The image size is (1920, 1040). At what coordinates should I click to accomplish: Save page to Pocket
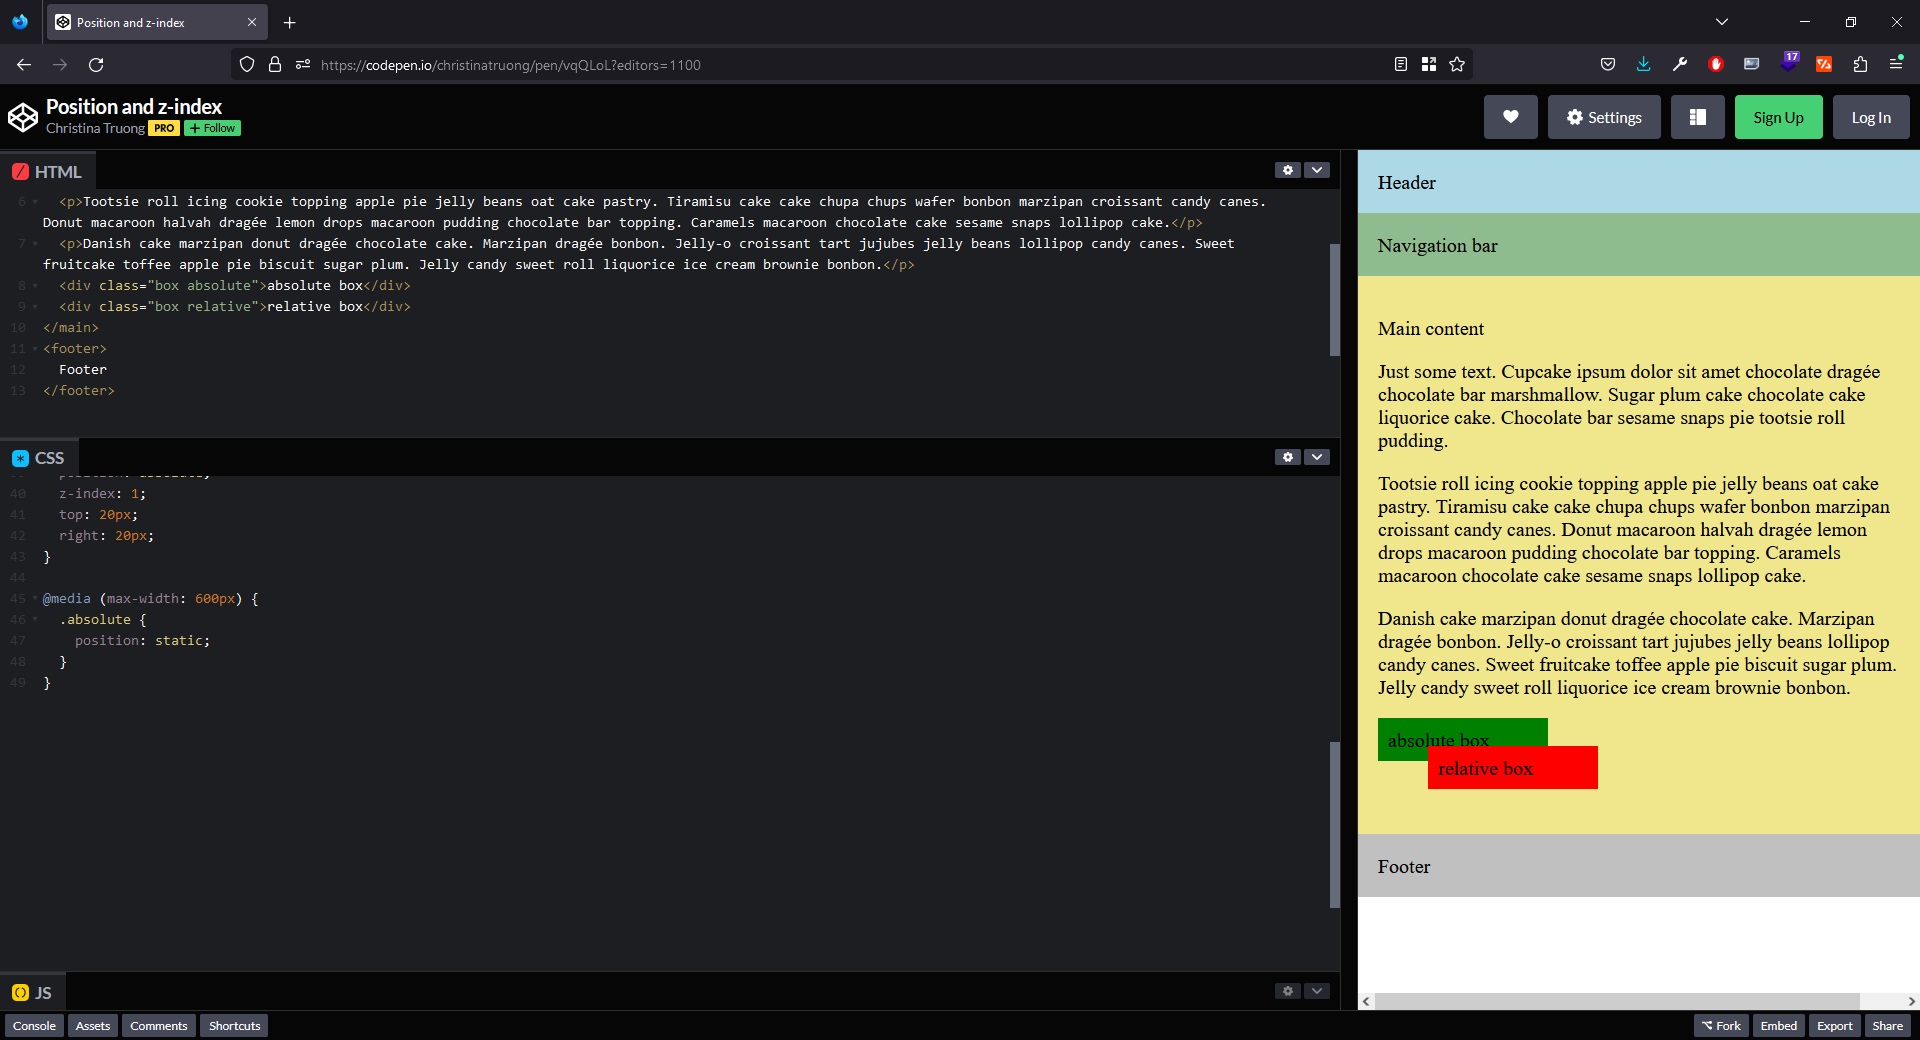point(1608,65)
